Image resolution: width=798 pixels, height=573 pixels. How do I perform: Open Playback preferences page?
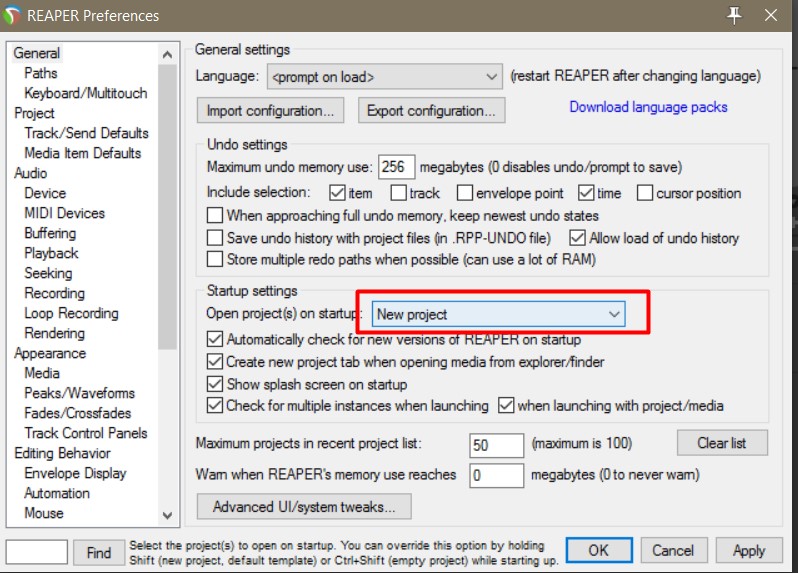[51, 253]
